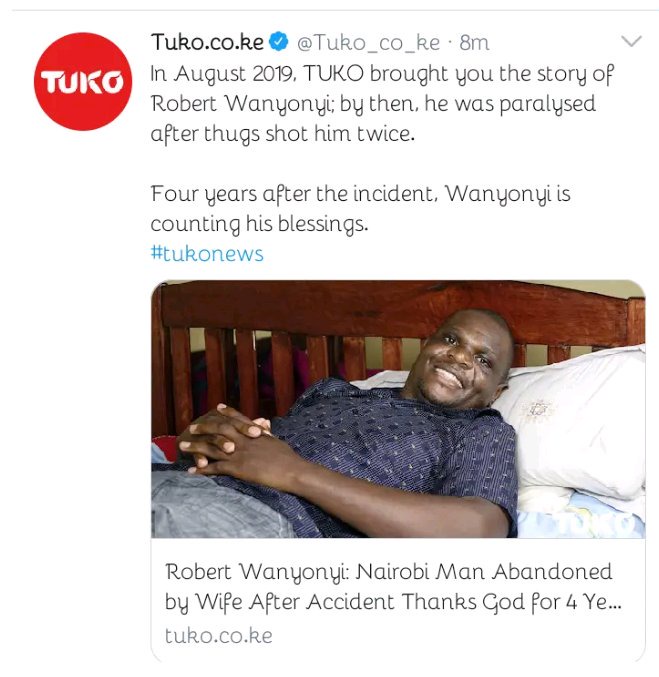Click the blue verified badge
The width and height of the screenshot is (659, 677).
click(x=279, y=42)
